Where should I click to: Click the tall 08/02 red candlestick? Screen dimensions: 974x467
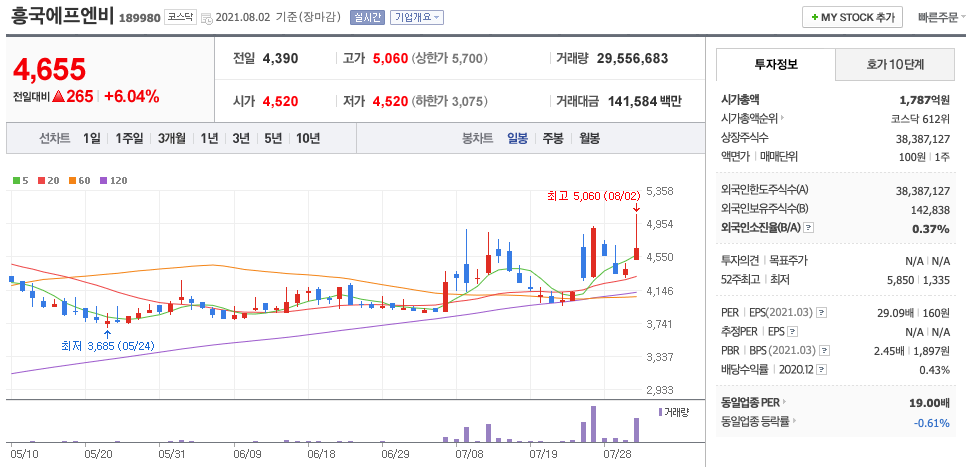[x=637, y=237]
